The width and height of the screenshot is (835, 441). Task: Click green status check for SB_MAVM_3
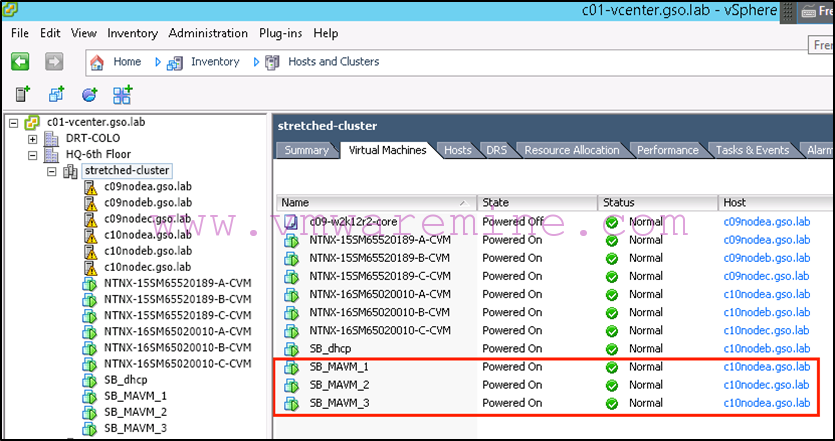click(x=612, y=404)
